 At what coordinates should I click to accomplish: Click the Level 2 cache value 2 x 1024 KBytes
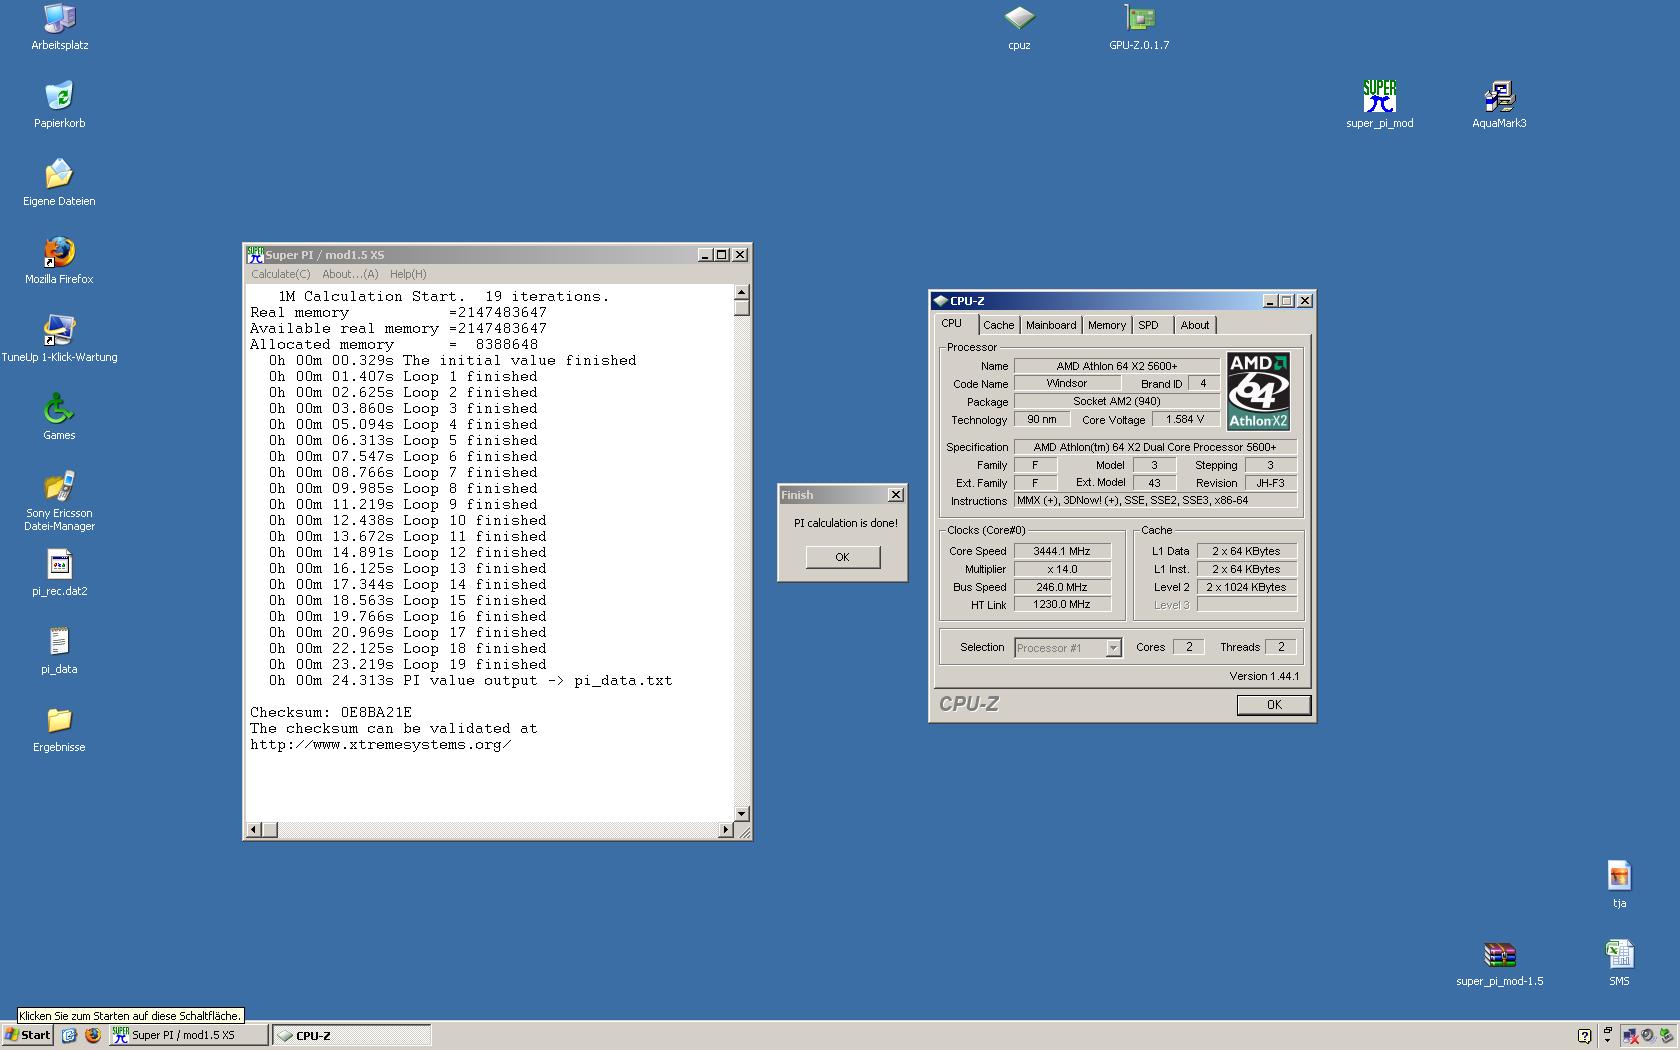[1247, 587]
